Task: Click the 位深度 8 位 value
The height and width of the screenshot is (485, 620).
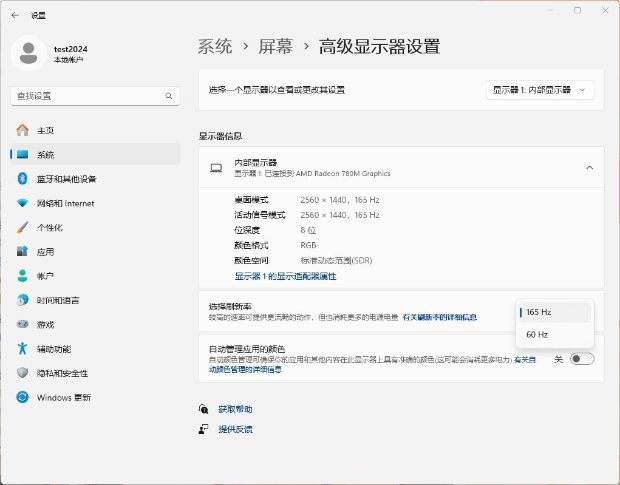Action: click(308, 230)
